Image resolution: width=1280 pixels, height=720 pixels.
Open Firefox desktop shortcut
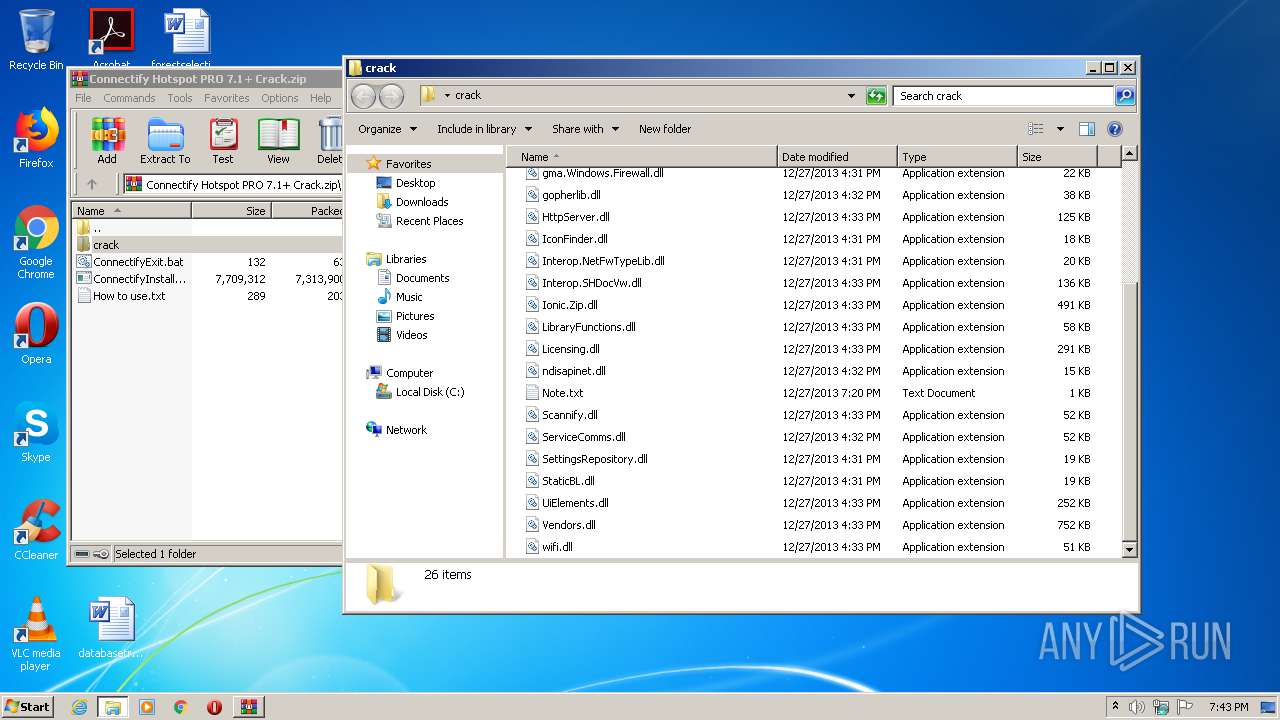(36, 138)
